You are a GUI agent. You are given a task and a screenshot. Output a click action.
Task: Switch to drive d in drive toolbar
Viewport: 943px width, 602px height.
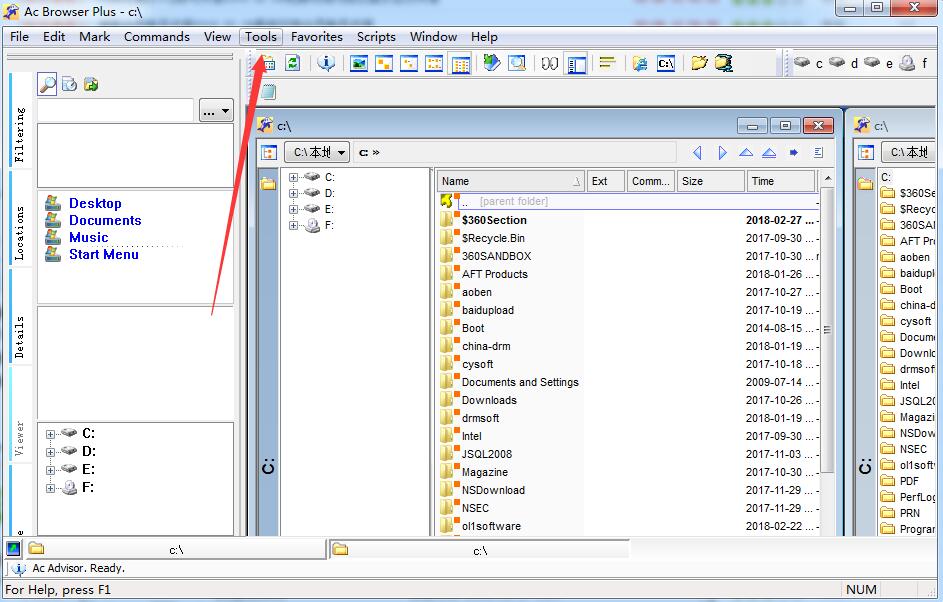click(x=844, y=63)
